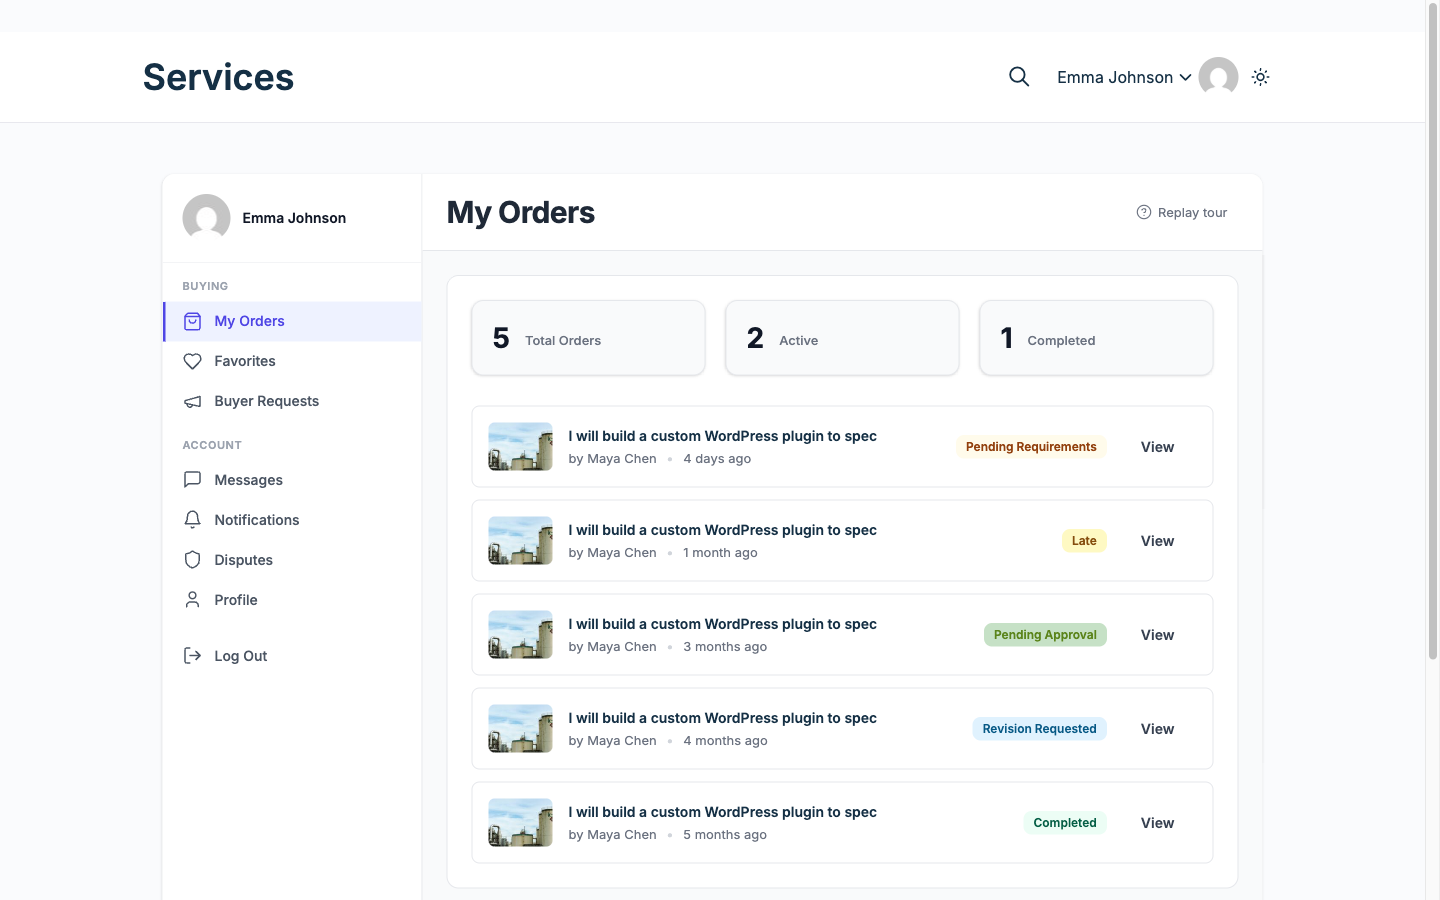Click the Profile person icon
This screenshot has width=1440, height=900.
pos(193,600)
